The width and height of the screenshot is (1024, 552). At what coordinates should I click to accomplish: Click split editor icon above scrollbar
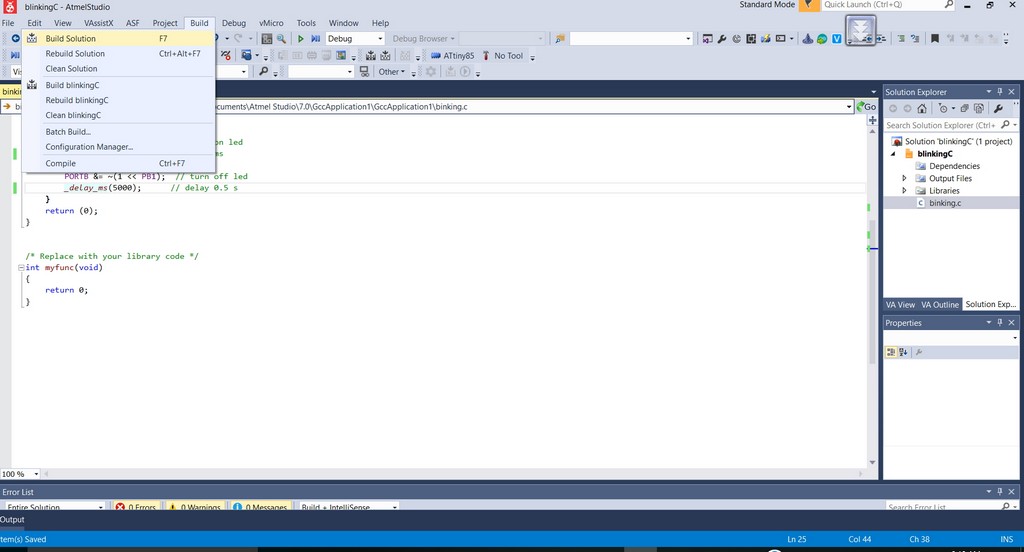click(872, 120)
